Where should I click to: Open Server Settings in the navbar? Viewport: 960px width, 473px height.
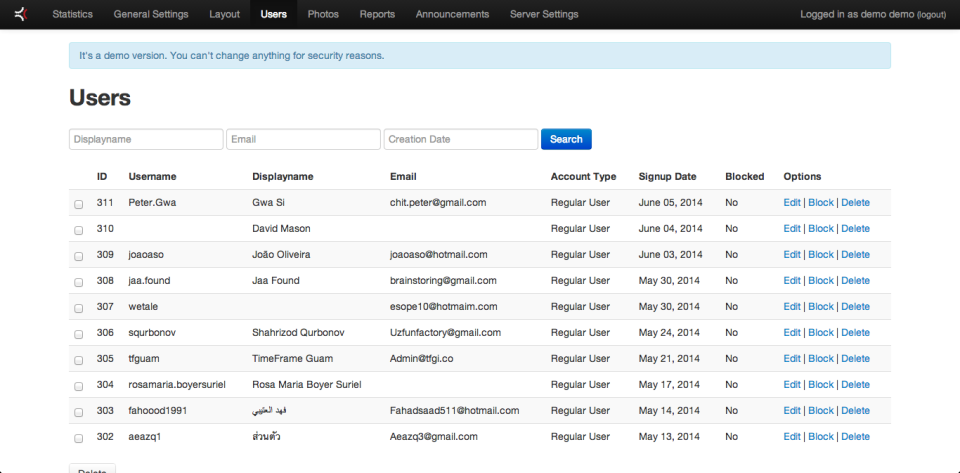click(x=544, y=14)
